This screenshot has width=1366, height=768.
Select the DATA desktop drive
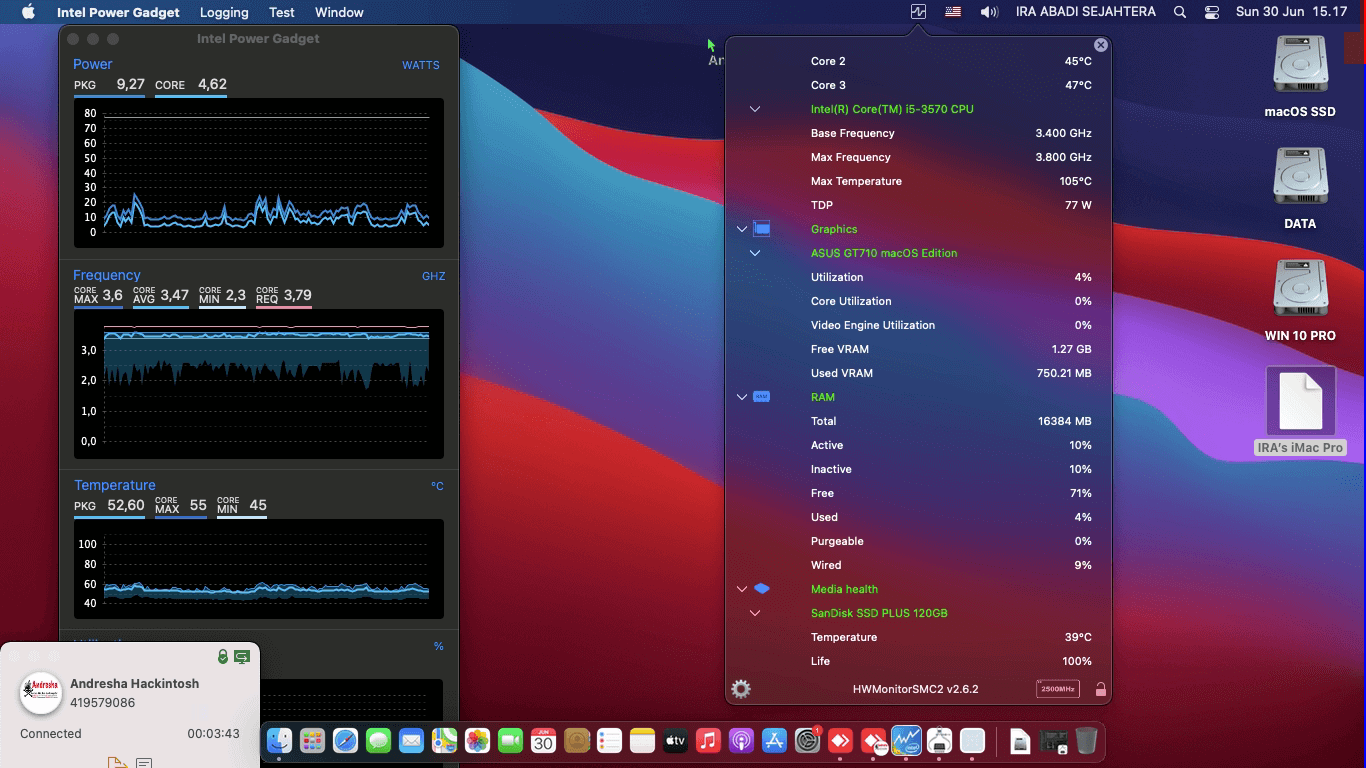[x=1300, y=189]
